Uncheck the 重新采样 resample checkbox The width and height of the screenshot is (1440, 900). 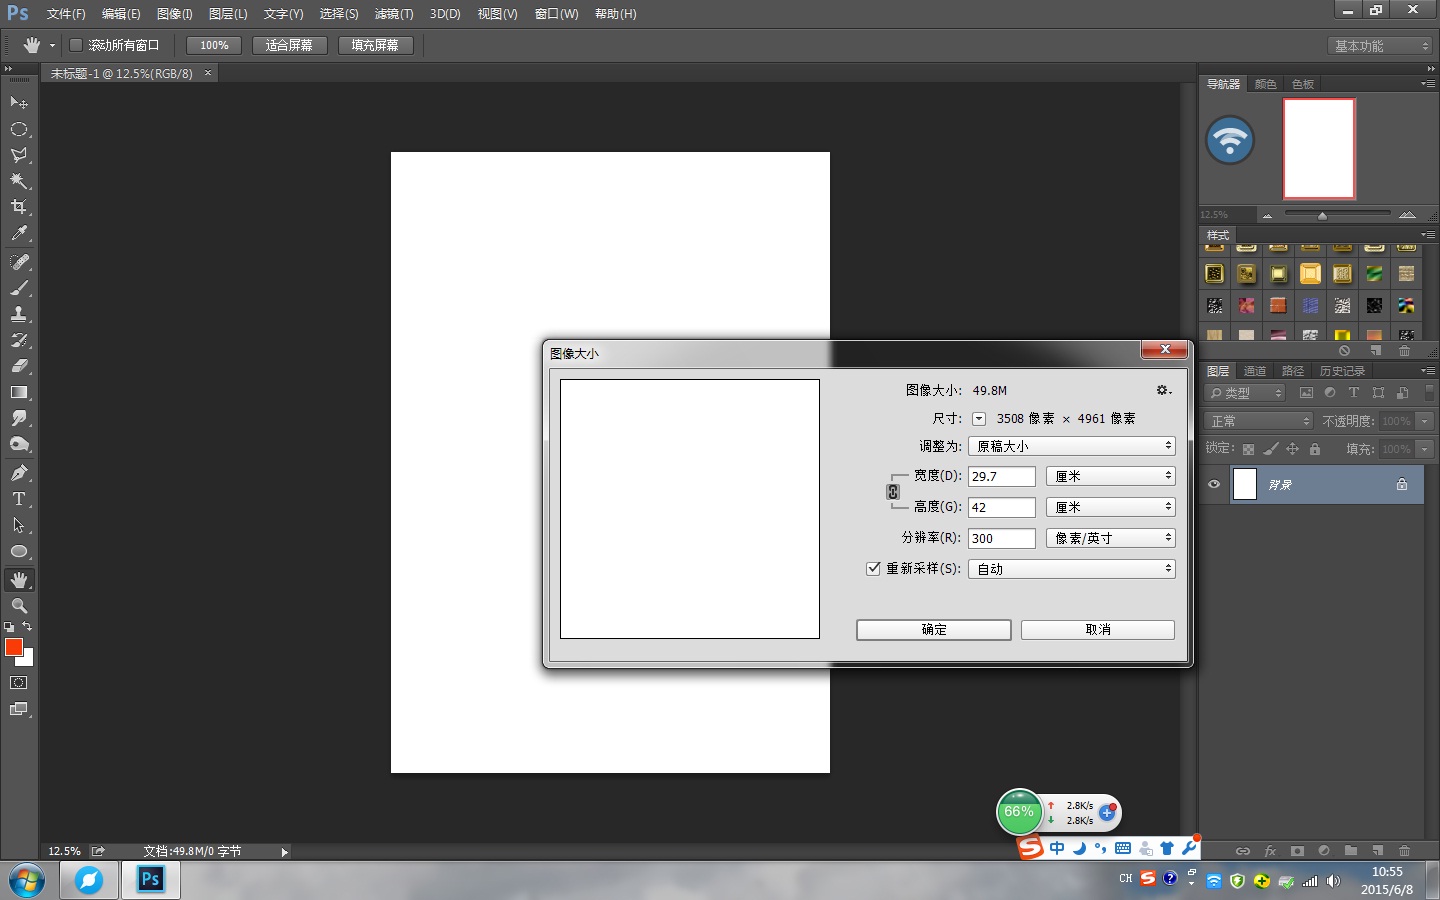[x=873, y=568]
